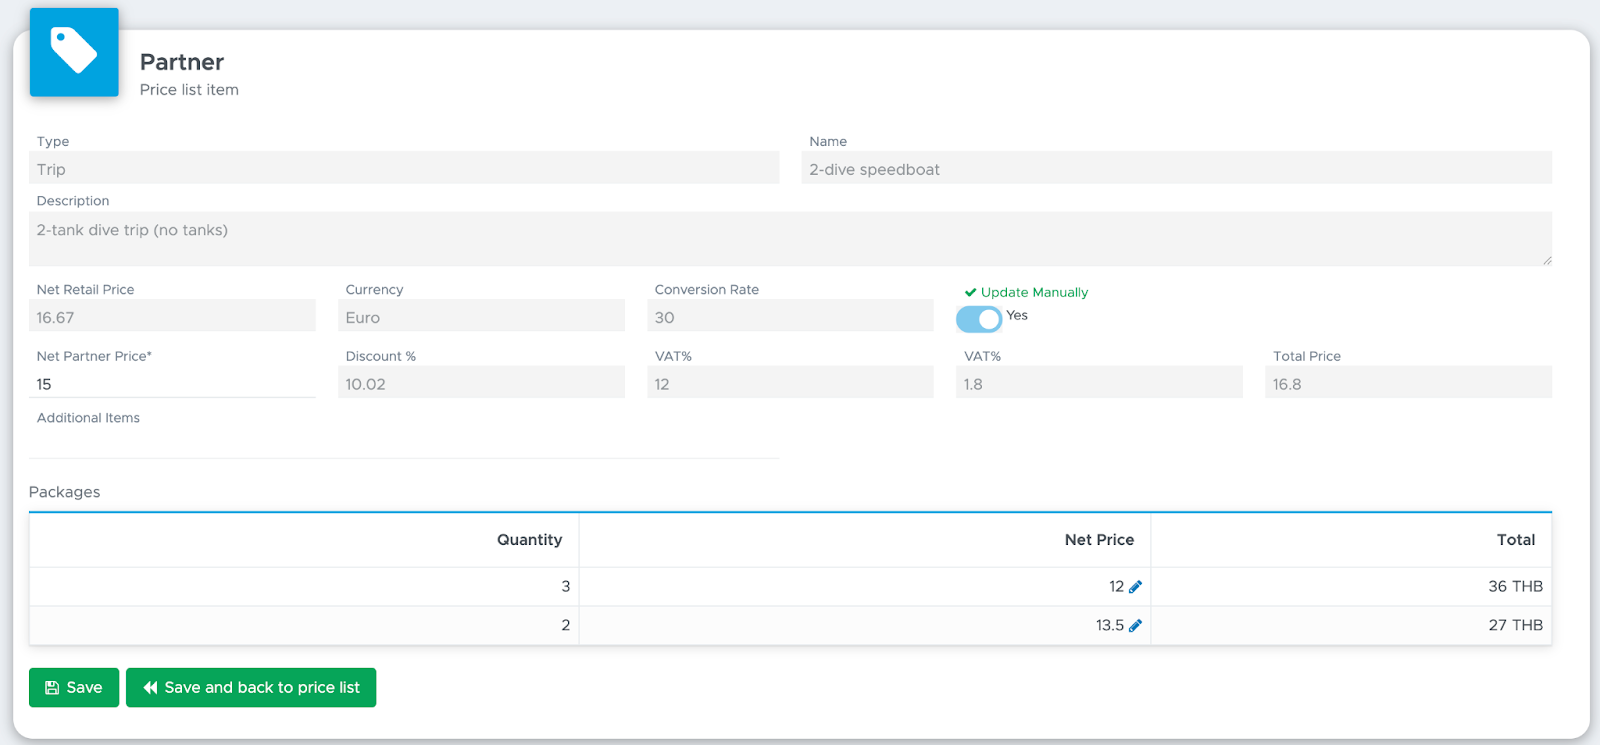This screenshot has height=745, width=1600.
Task: Toggle the Update Manually switch
Action: pos(978,319)
